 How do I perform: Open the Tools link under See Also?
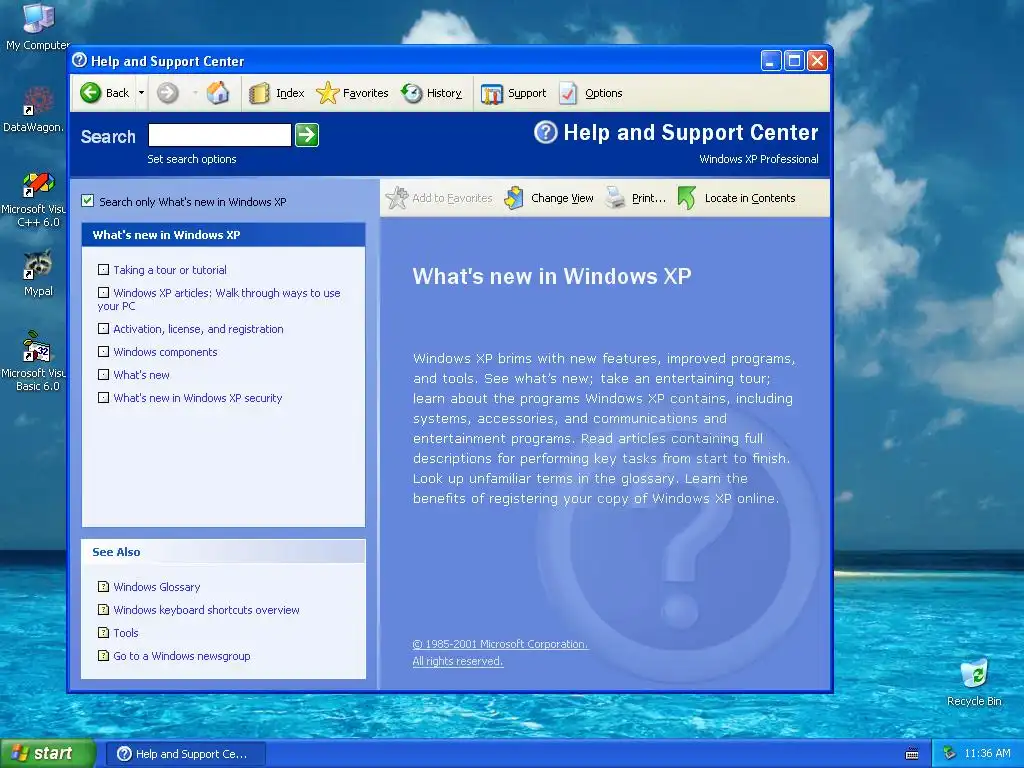(125, 633)
